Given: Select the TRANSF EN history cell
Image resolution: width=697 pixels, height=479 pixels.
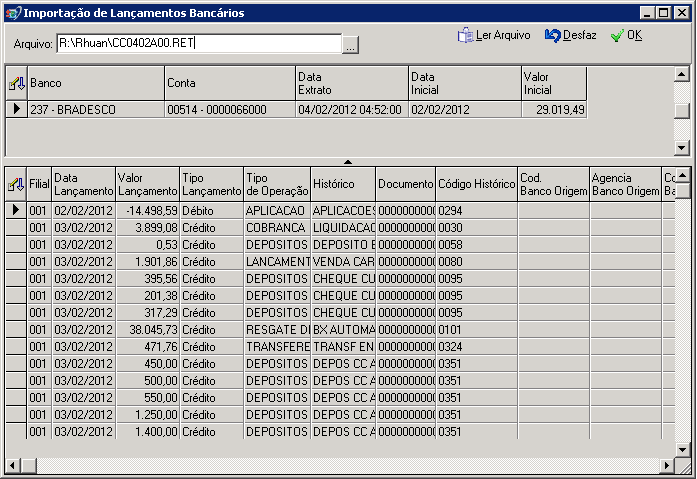Looking at the screenshot, I should tap(343, 347).
